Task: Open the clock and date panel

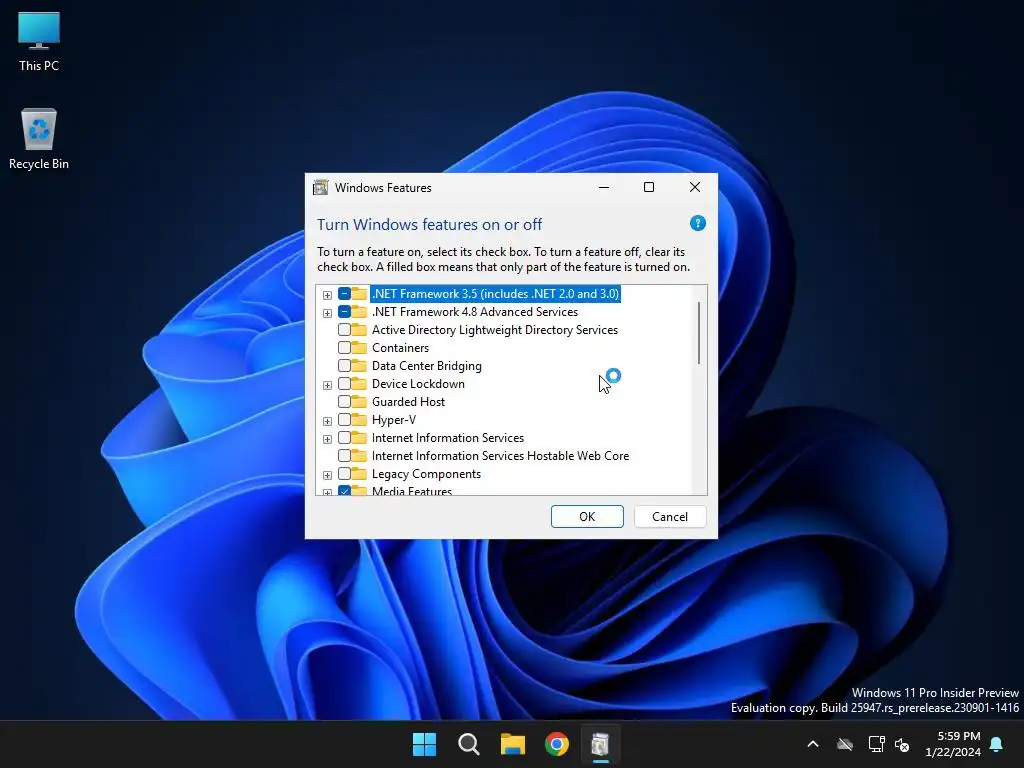Action: 953,744
